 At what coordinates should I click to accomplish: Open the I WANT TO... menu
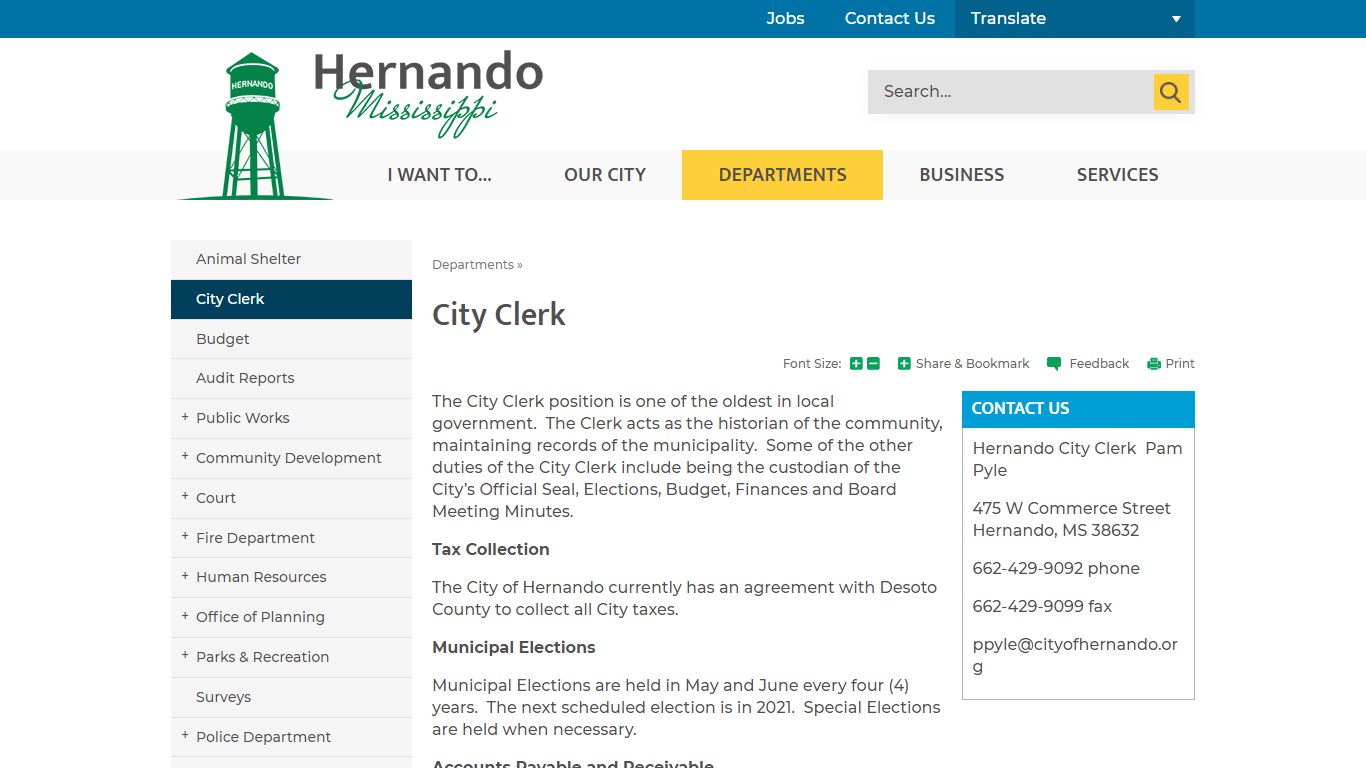click(440, 175)
